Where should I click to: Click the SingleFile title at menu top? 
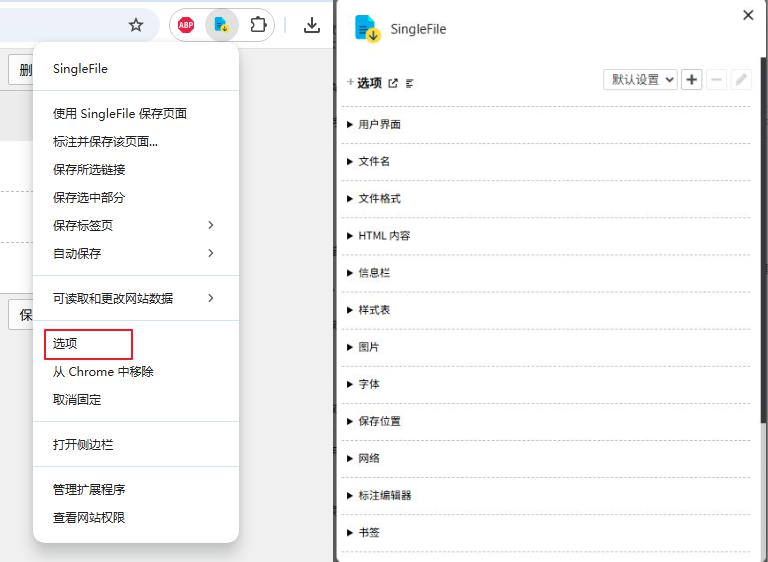tap(80, 69)
